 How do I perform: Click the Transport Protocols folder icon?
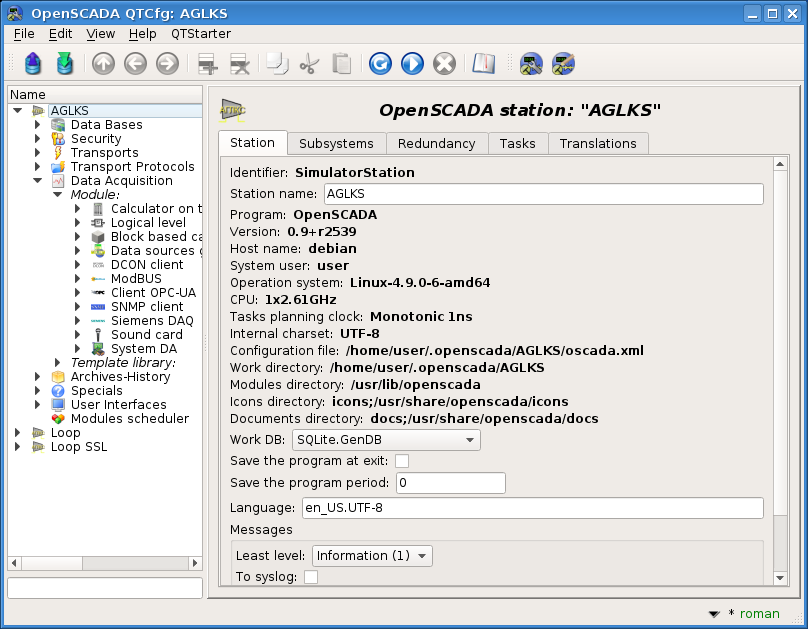pos(58,166)
